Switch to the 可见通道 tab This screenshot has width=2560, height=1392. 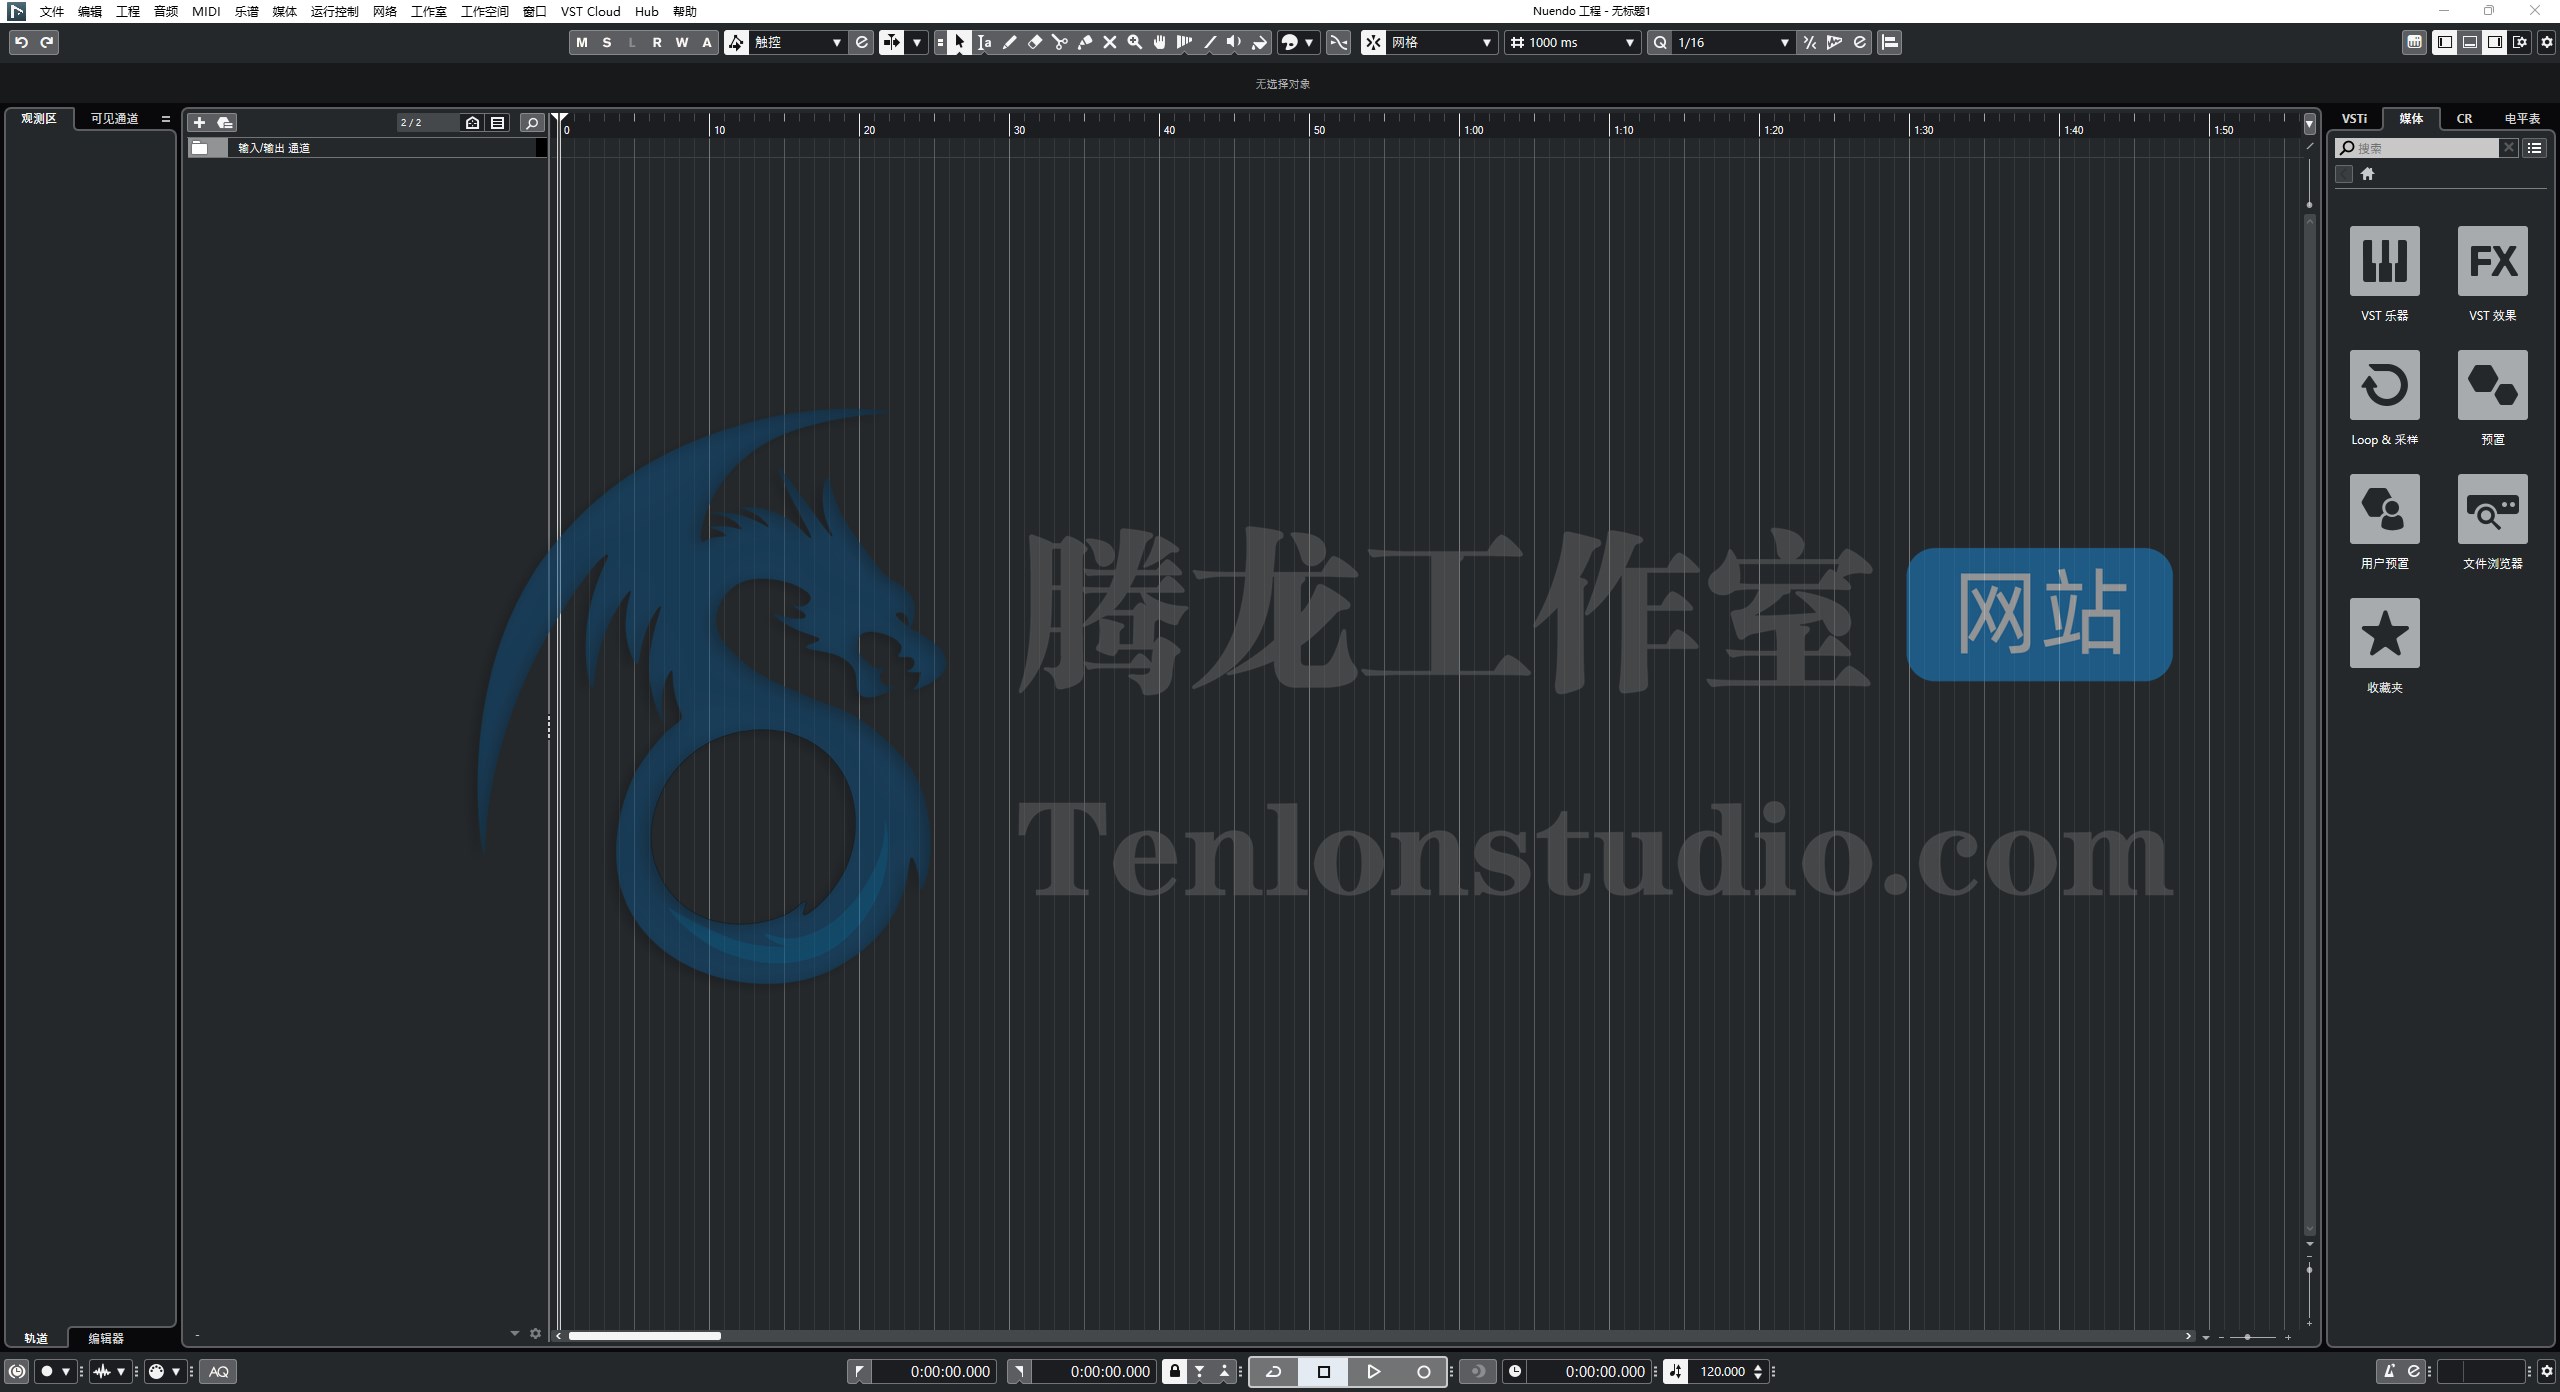pos(115,118)
